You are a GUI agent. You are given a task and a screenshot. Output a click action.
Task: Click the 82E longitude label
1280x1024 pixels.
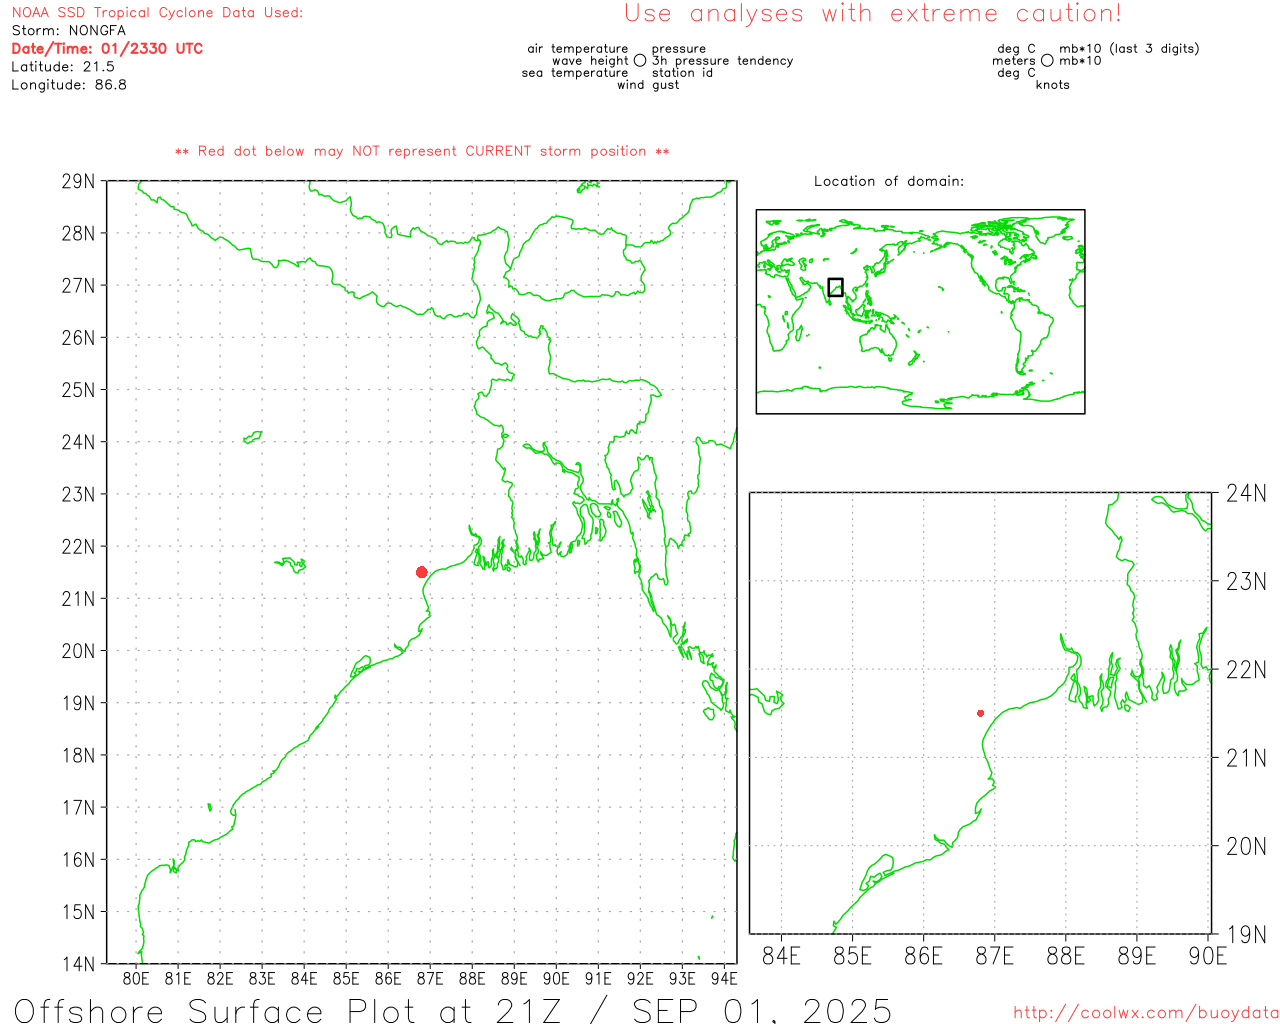click(220, 978)
